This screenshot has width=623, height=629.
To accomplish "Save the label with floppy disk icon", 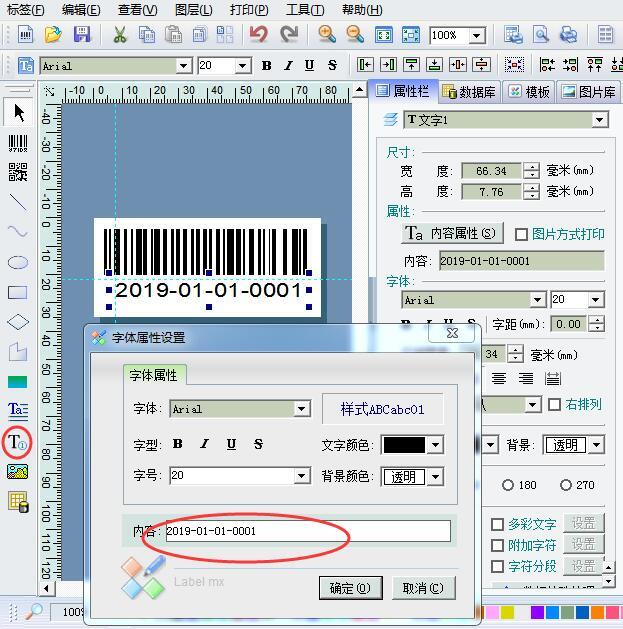I will (82, 35).
